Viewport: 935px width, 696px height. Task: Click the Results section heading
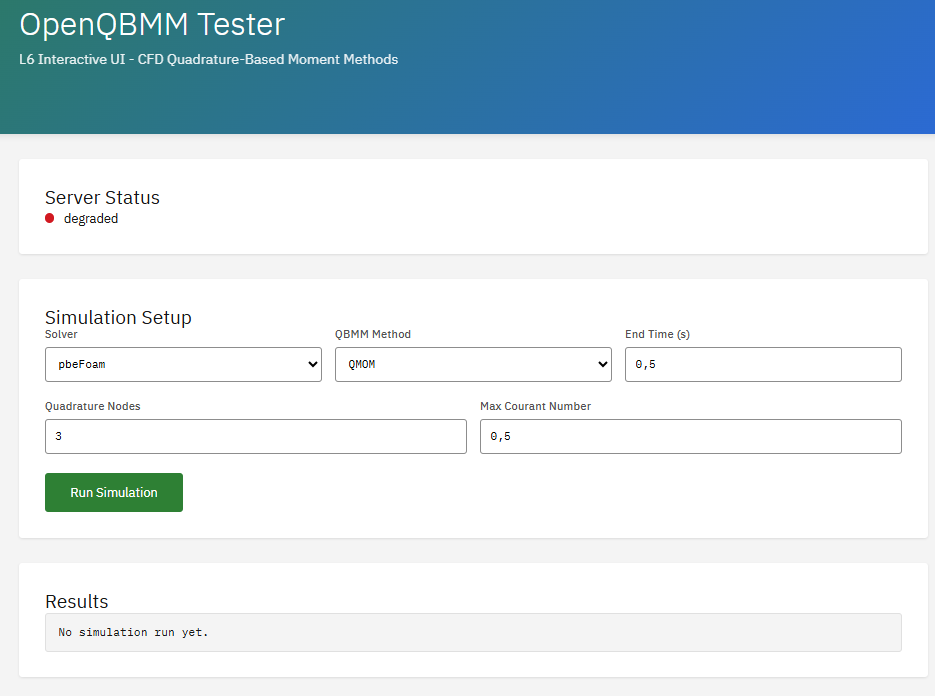(x=77, y=601)
